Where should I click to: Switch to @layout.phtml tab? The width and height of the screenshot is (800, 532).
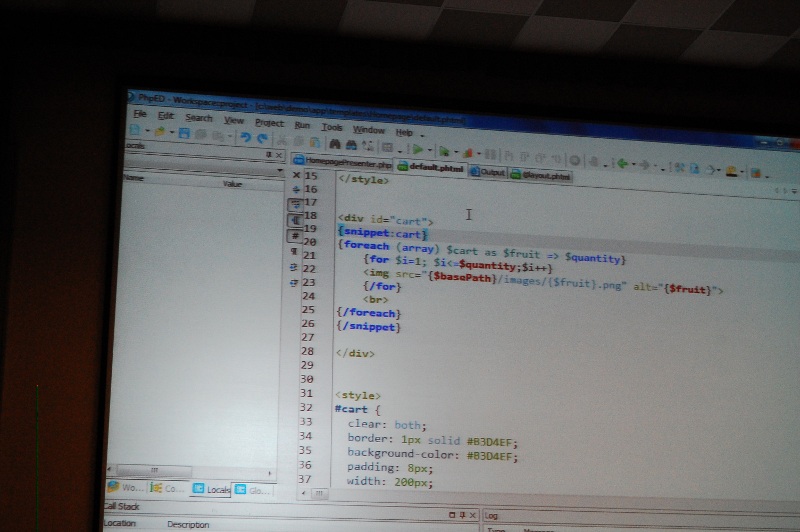pos(541,175)
